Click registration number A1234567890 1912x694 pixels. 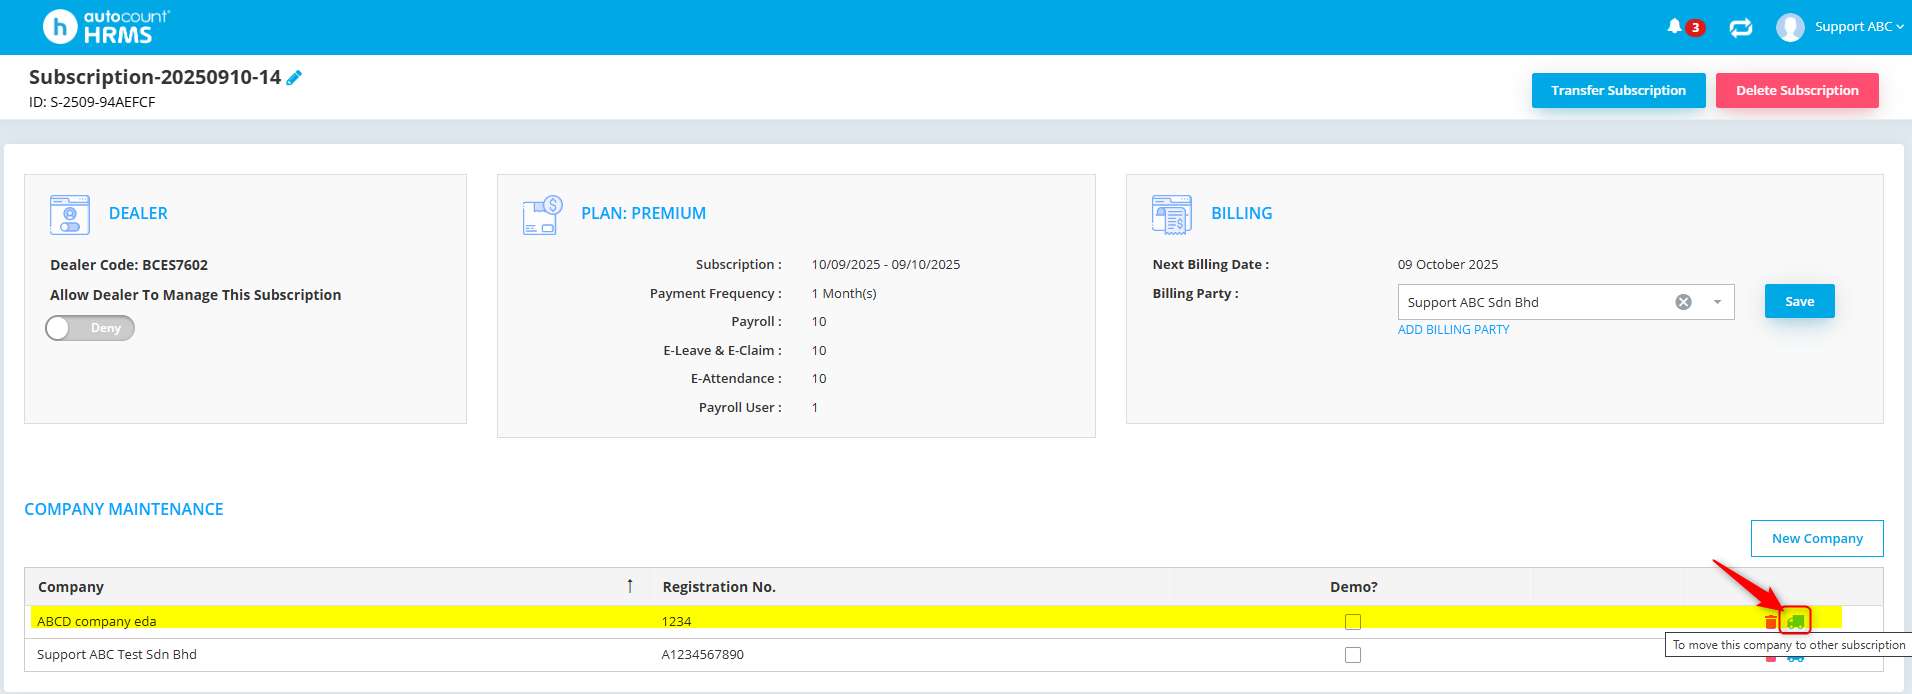click(x=702, y=655)
